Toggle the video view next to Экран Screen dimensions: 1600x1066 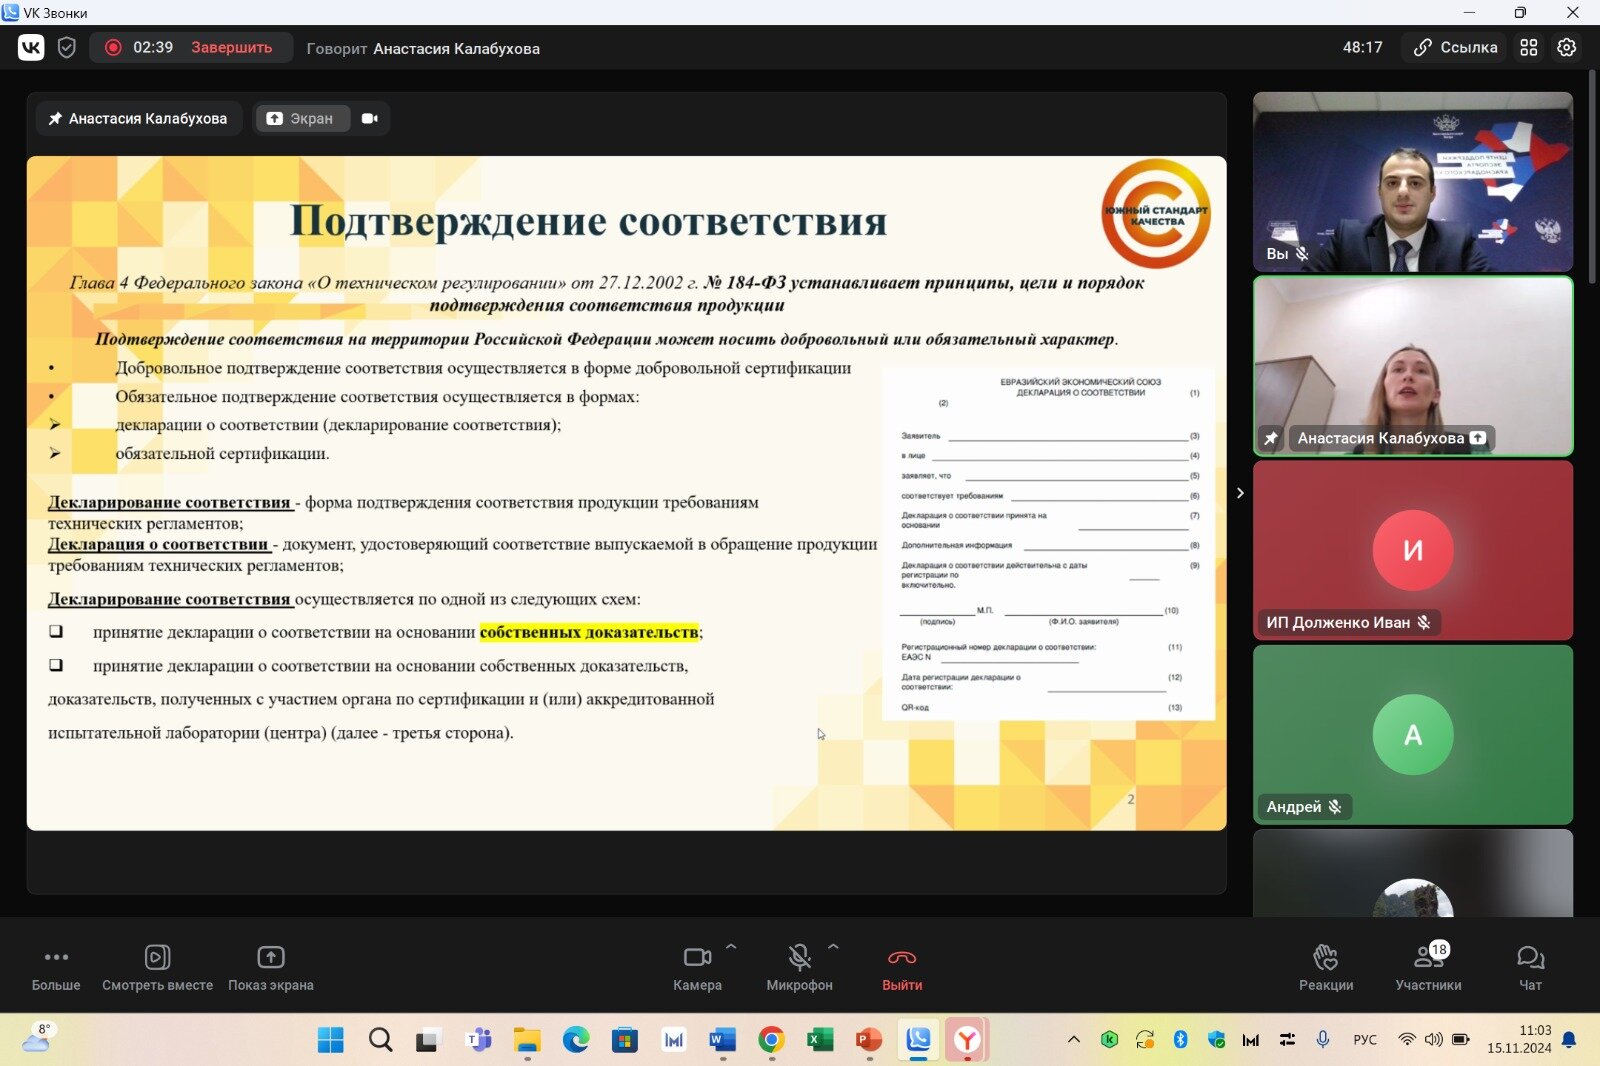[x=370, y=119]
